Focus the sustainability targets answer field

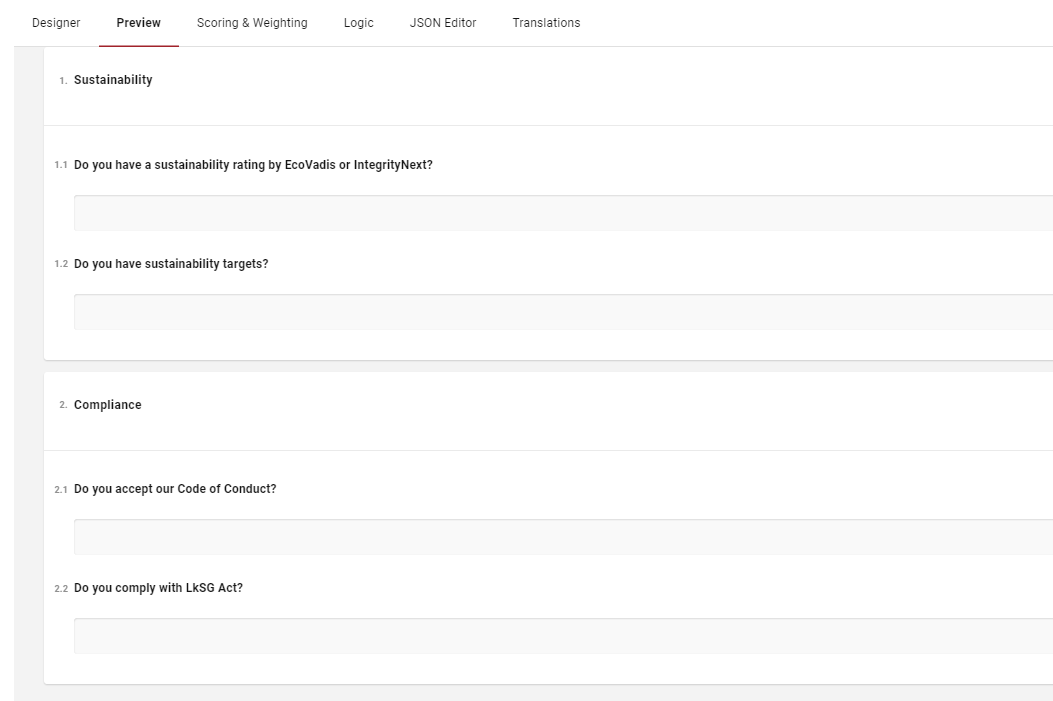pyautogui.click(x=562, y=312)
